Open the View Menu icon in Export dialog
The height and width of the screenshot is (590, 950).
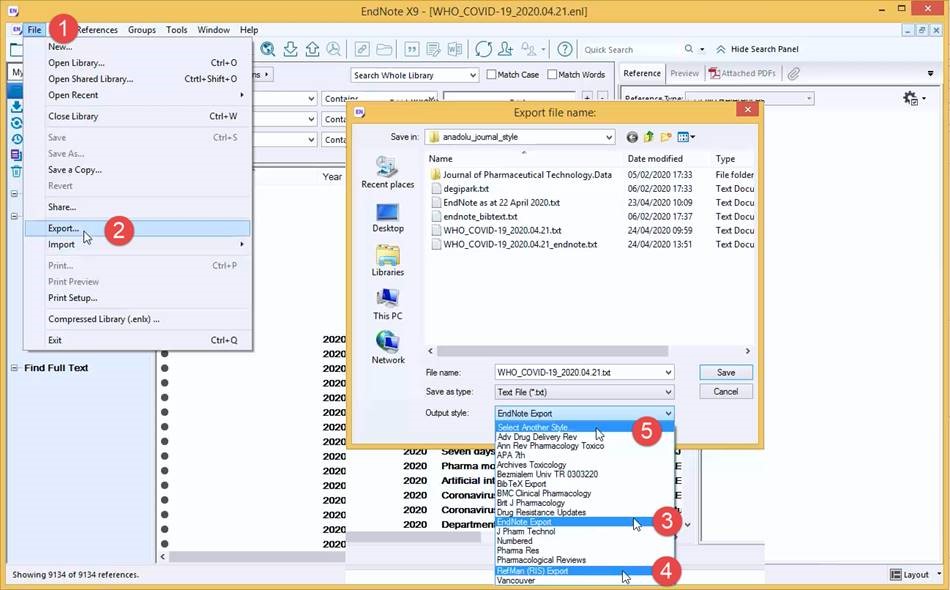(686, 138)
